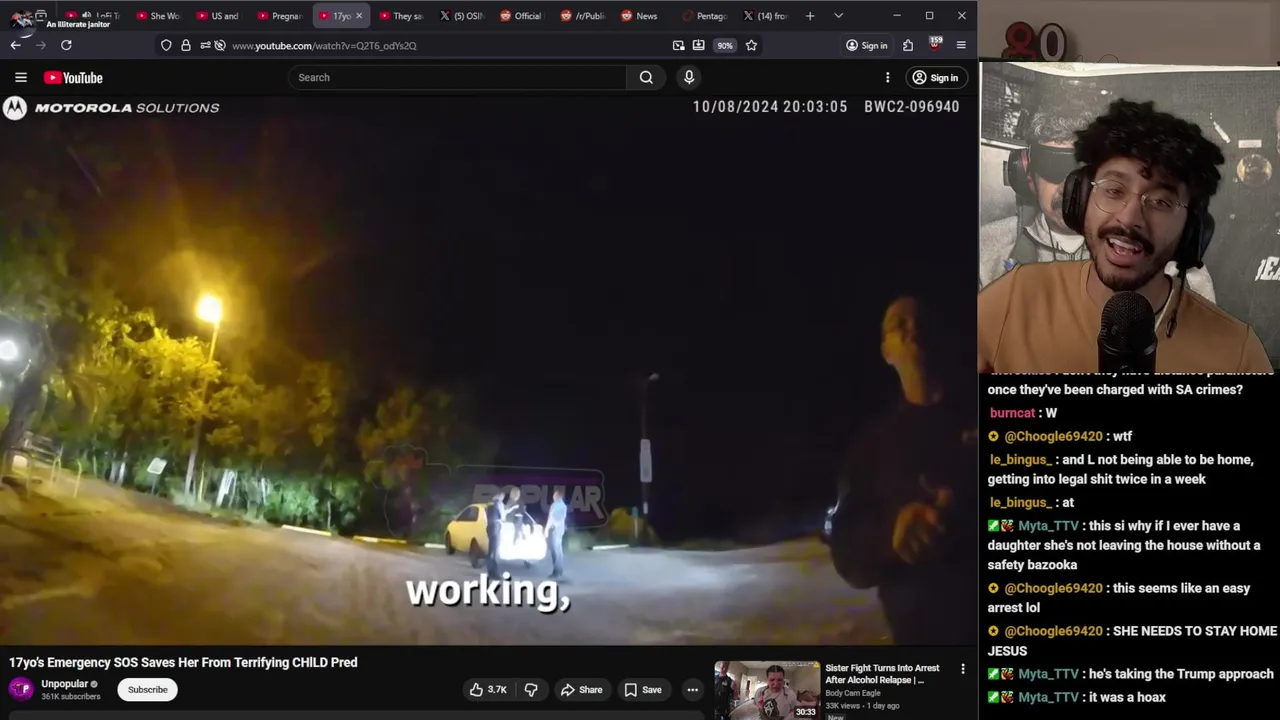This screenshot has height=720, width=1280.
Task: Open site permissions icon in address bar
Action: [x=205, y=45]
